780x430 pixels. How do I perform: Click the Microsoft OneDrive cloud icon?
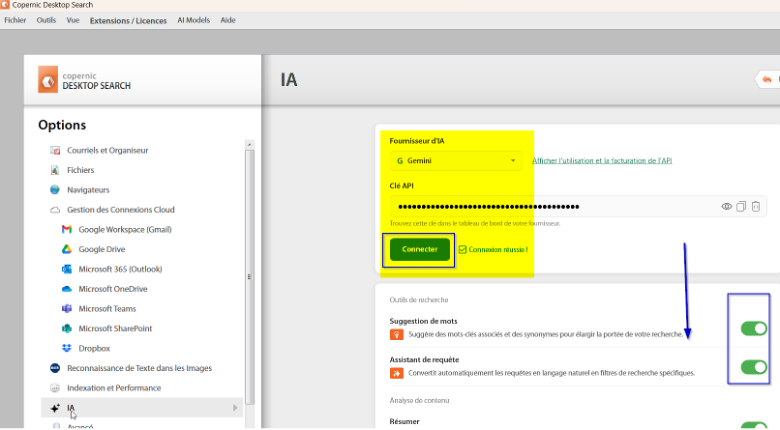tap(67, 289)
